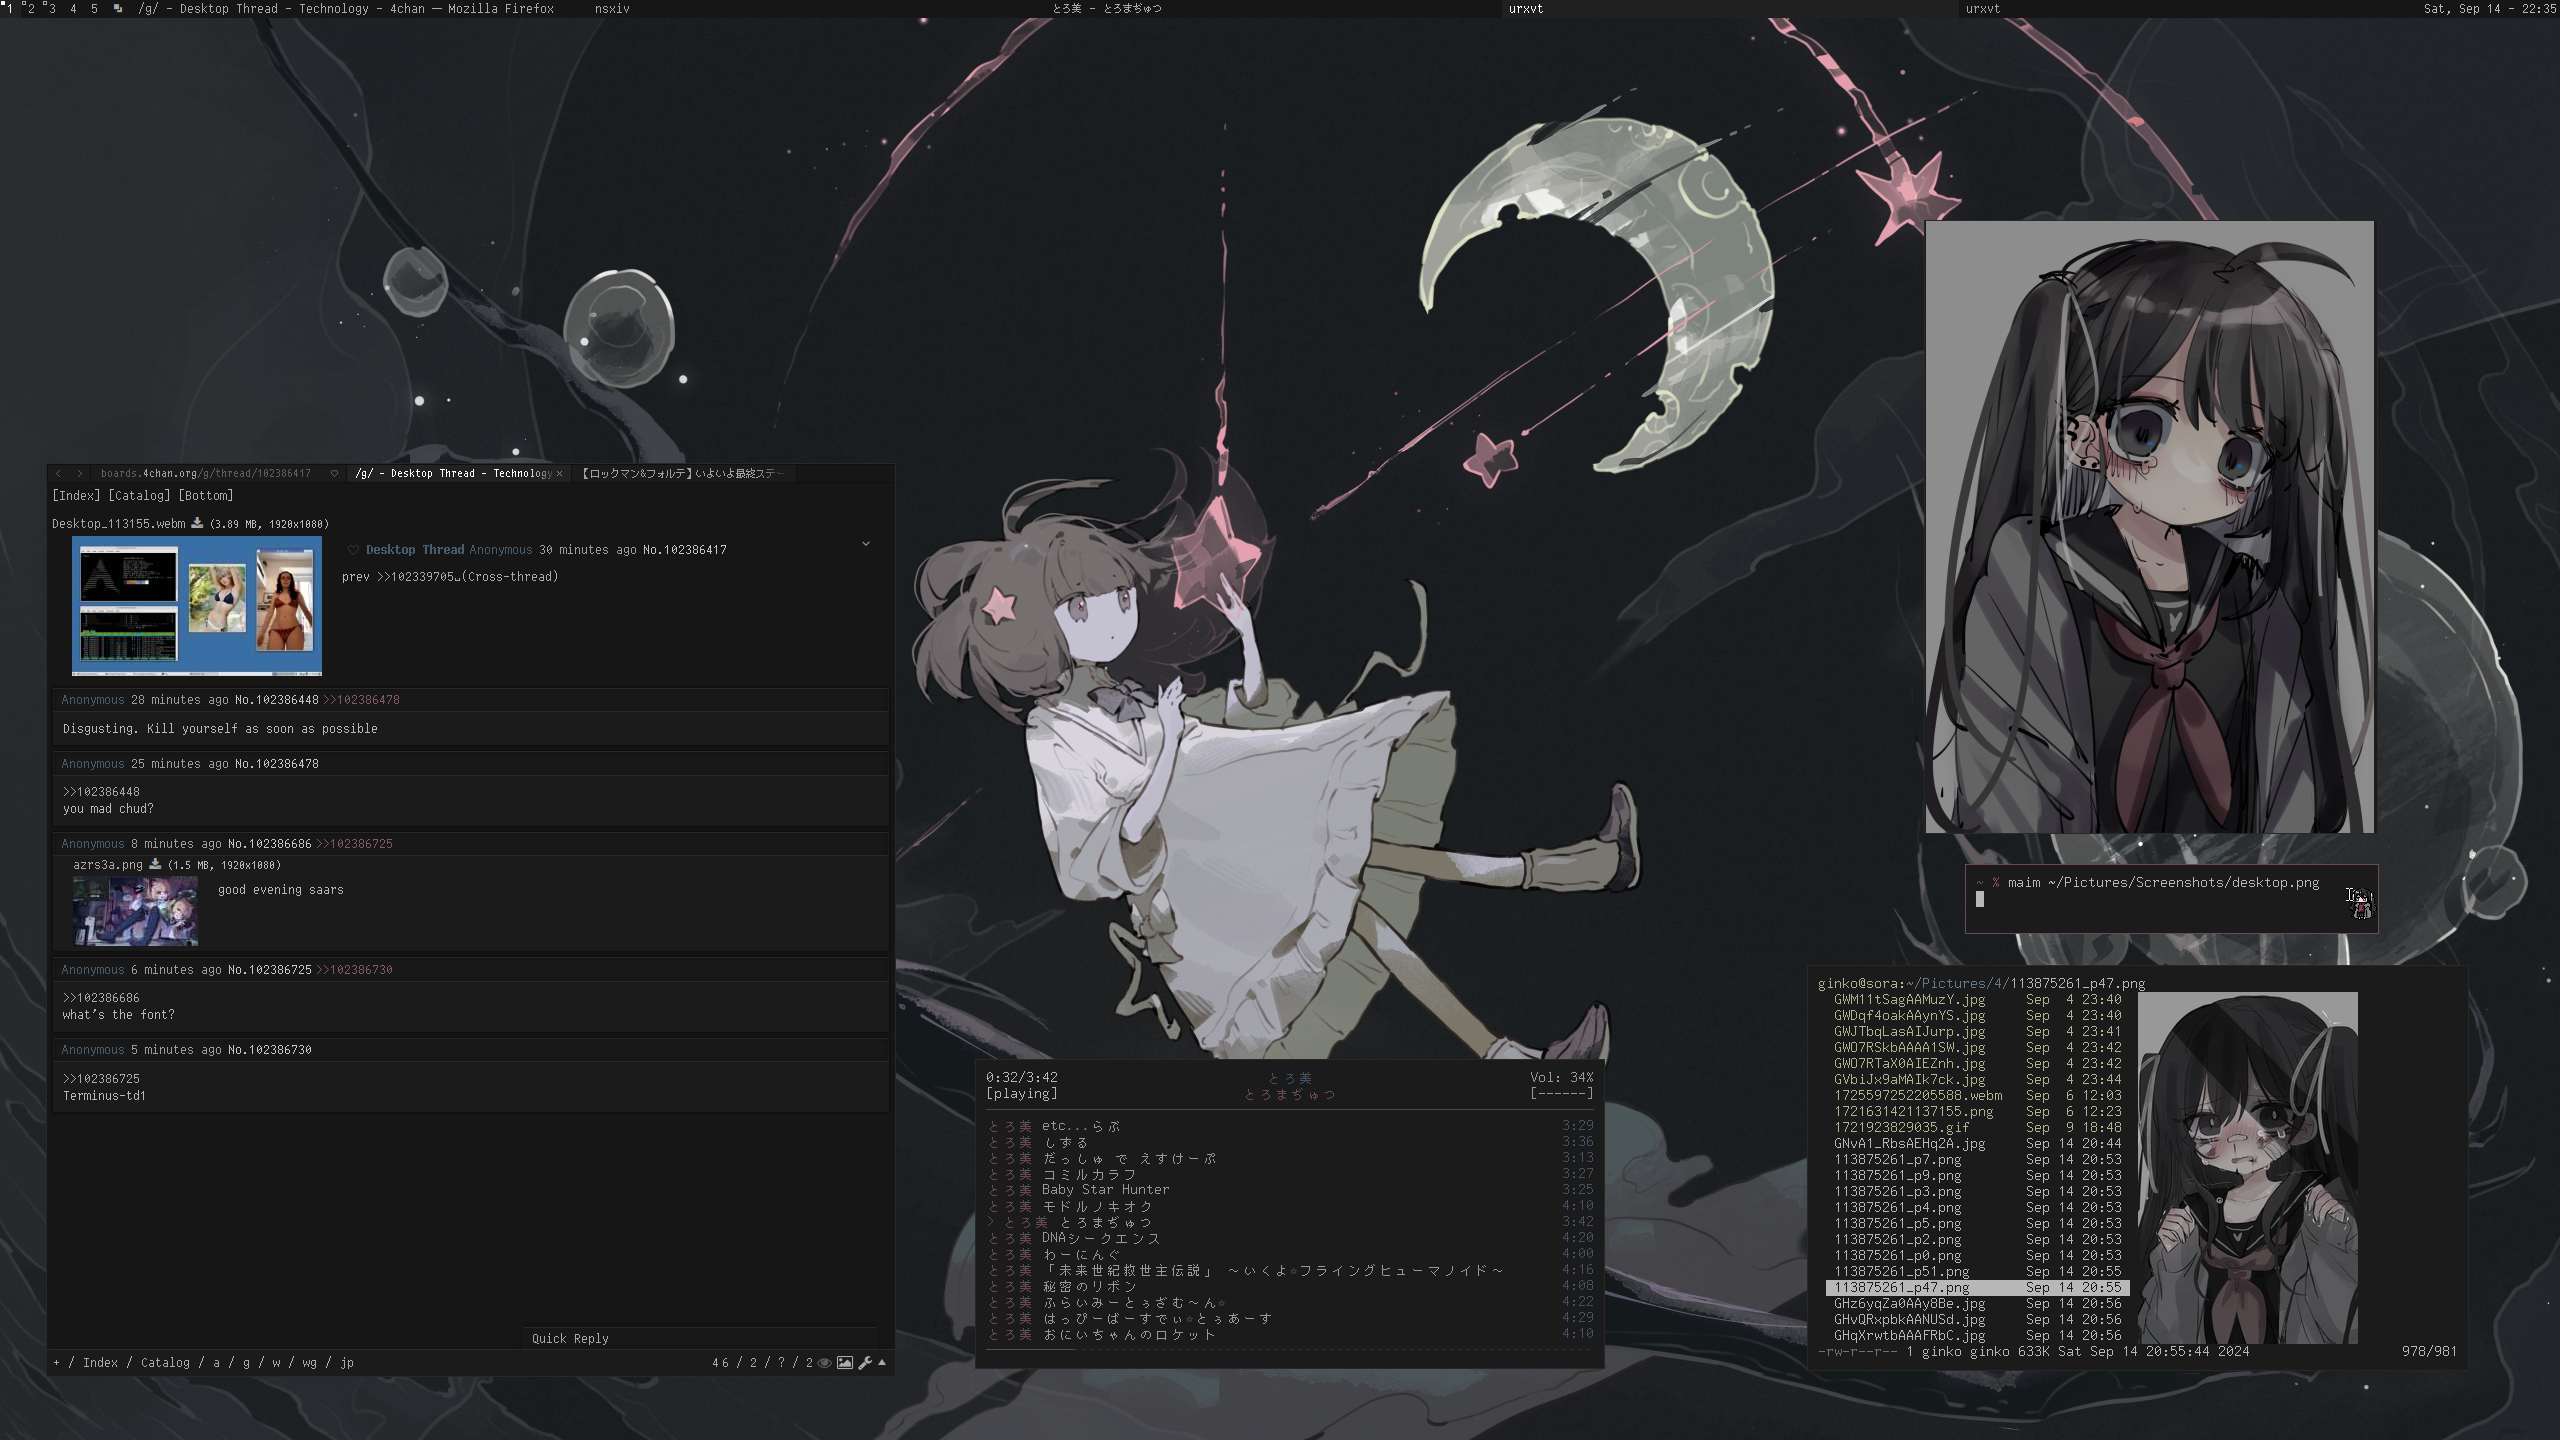Open post menu arrow on OP post

pyautogui.click(x=866, y=544)
